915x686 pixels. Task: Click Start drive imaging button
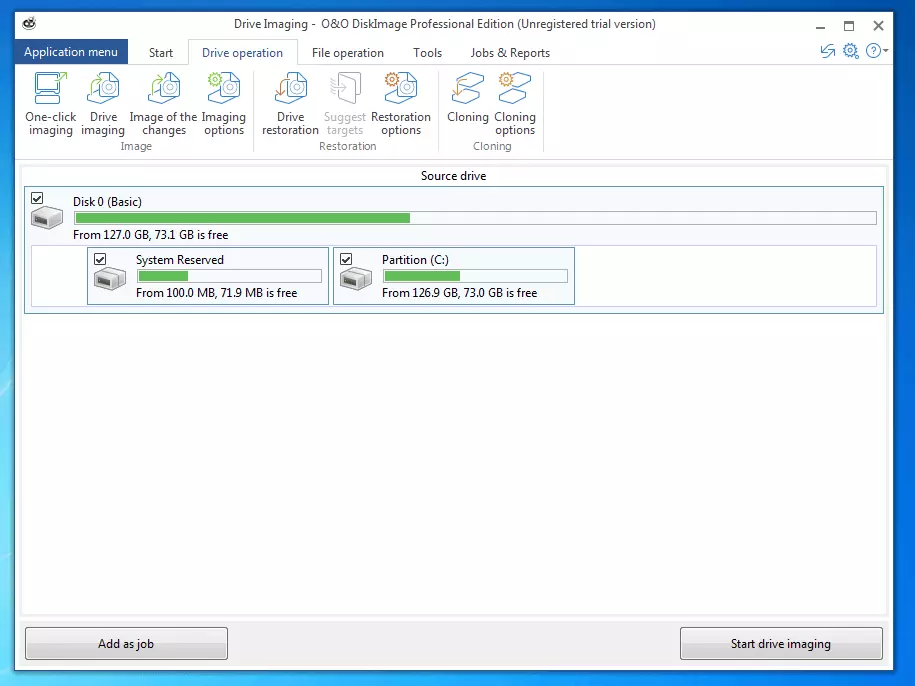pos(781,643)
